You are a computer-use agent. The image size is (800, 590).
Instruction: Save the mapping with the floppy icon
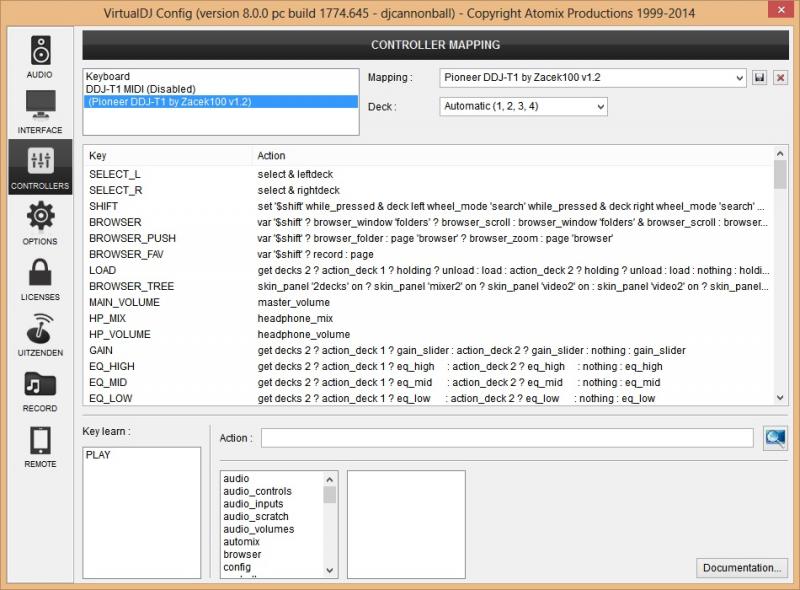[760, 78]
